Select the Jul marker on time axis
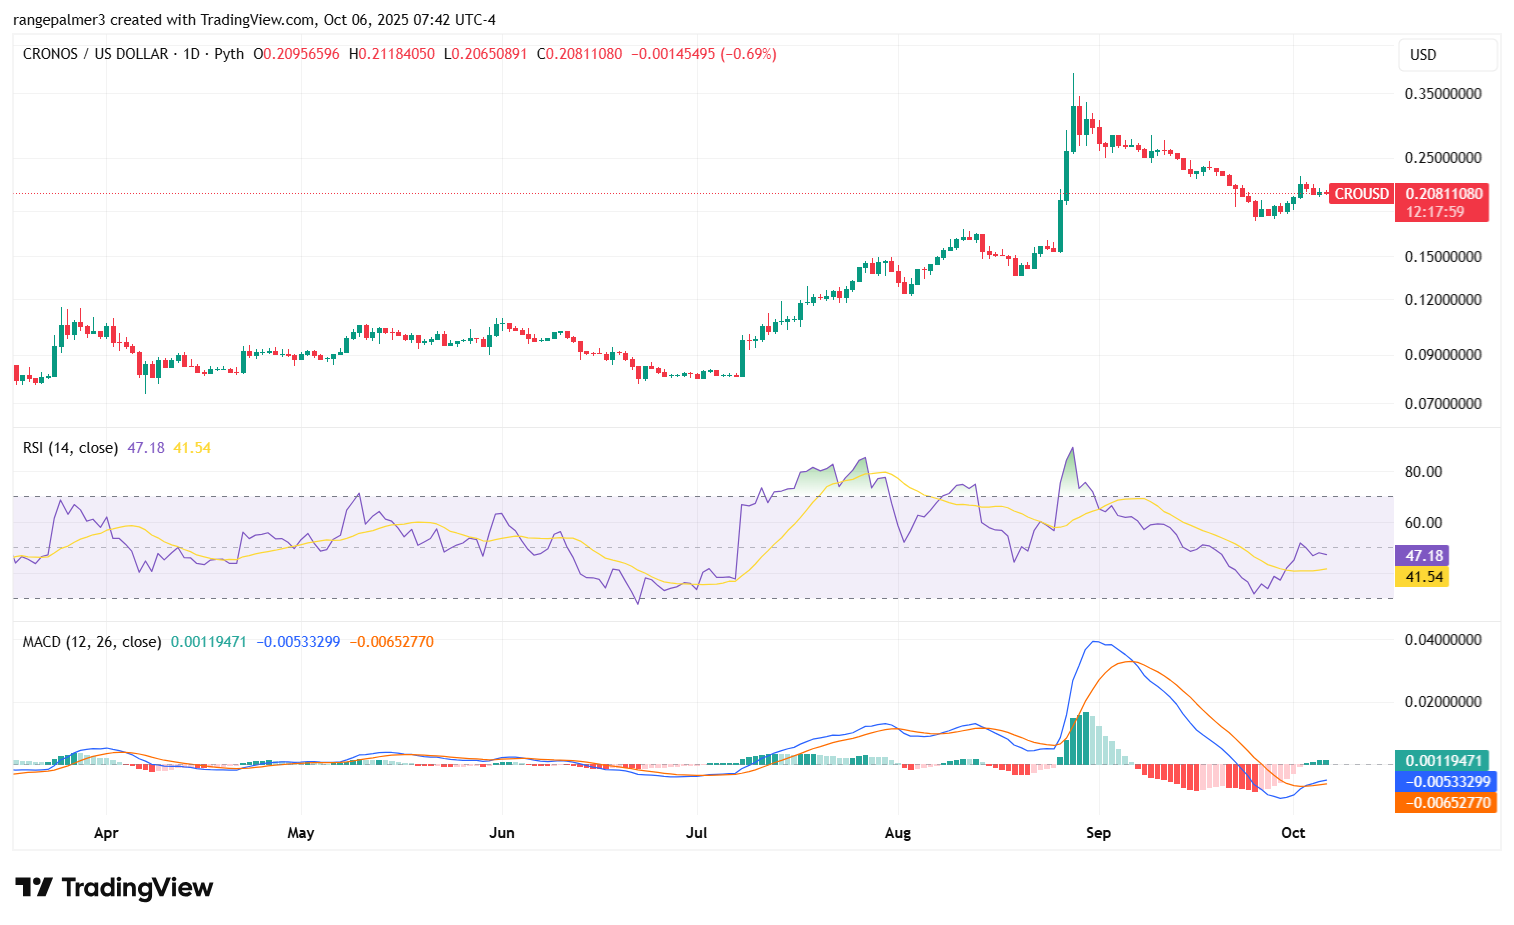The image size is (1514, 925). coord(696,833)
